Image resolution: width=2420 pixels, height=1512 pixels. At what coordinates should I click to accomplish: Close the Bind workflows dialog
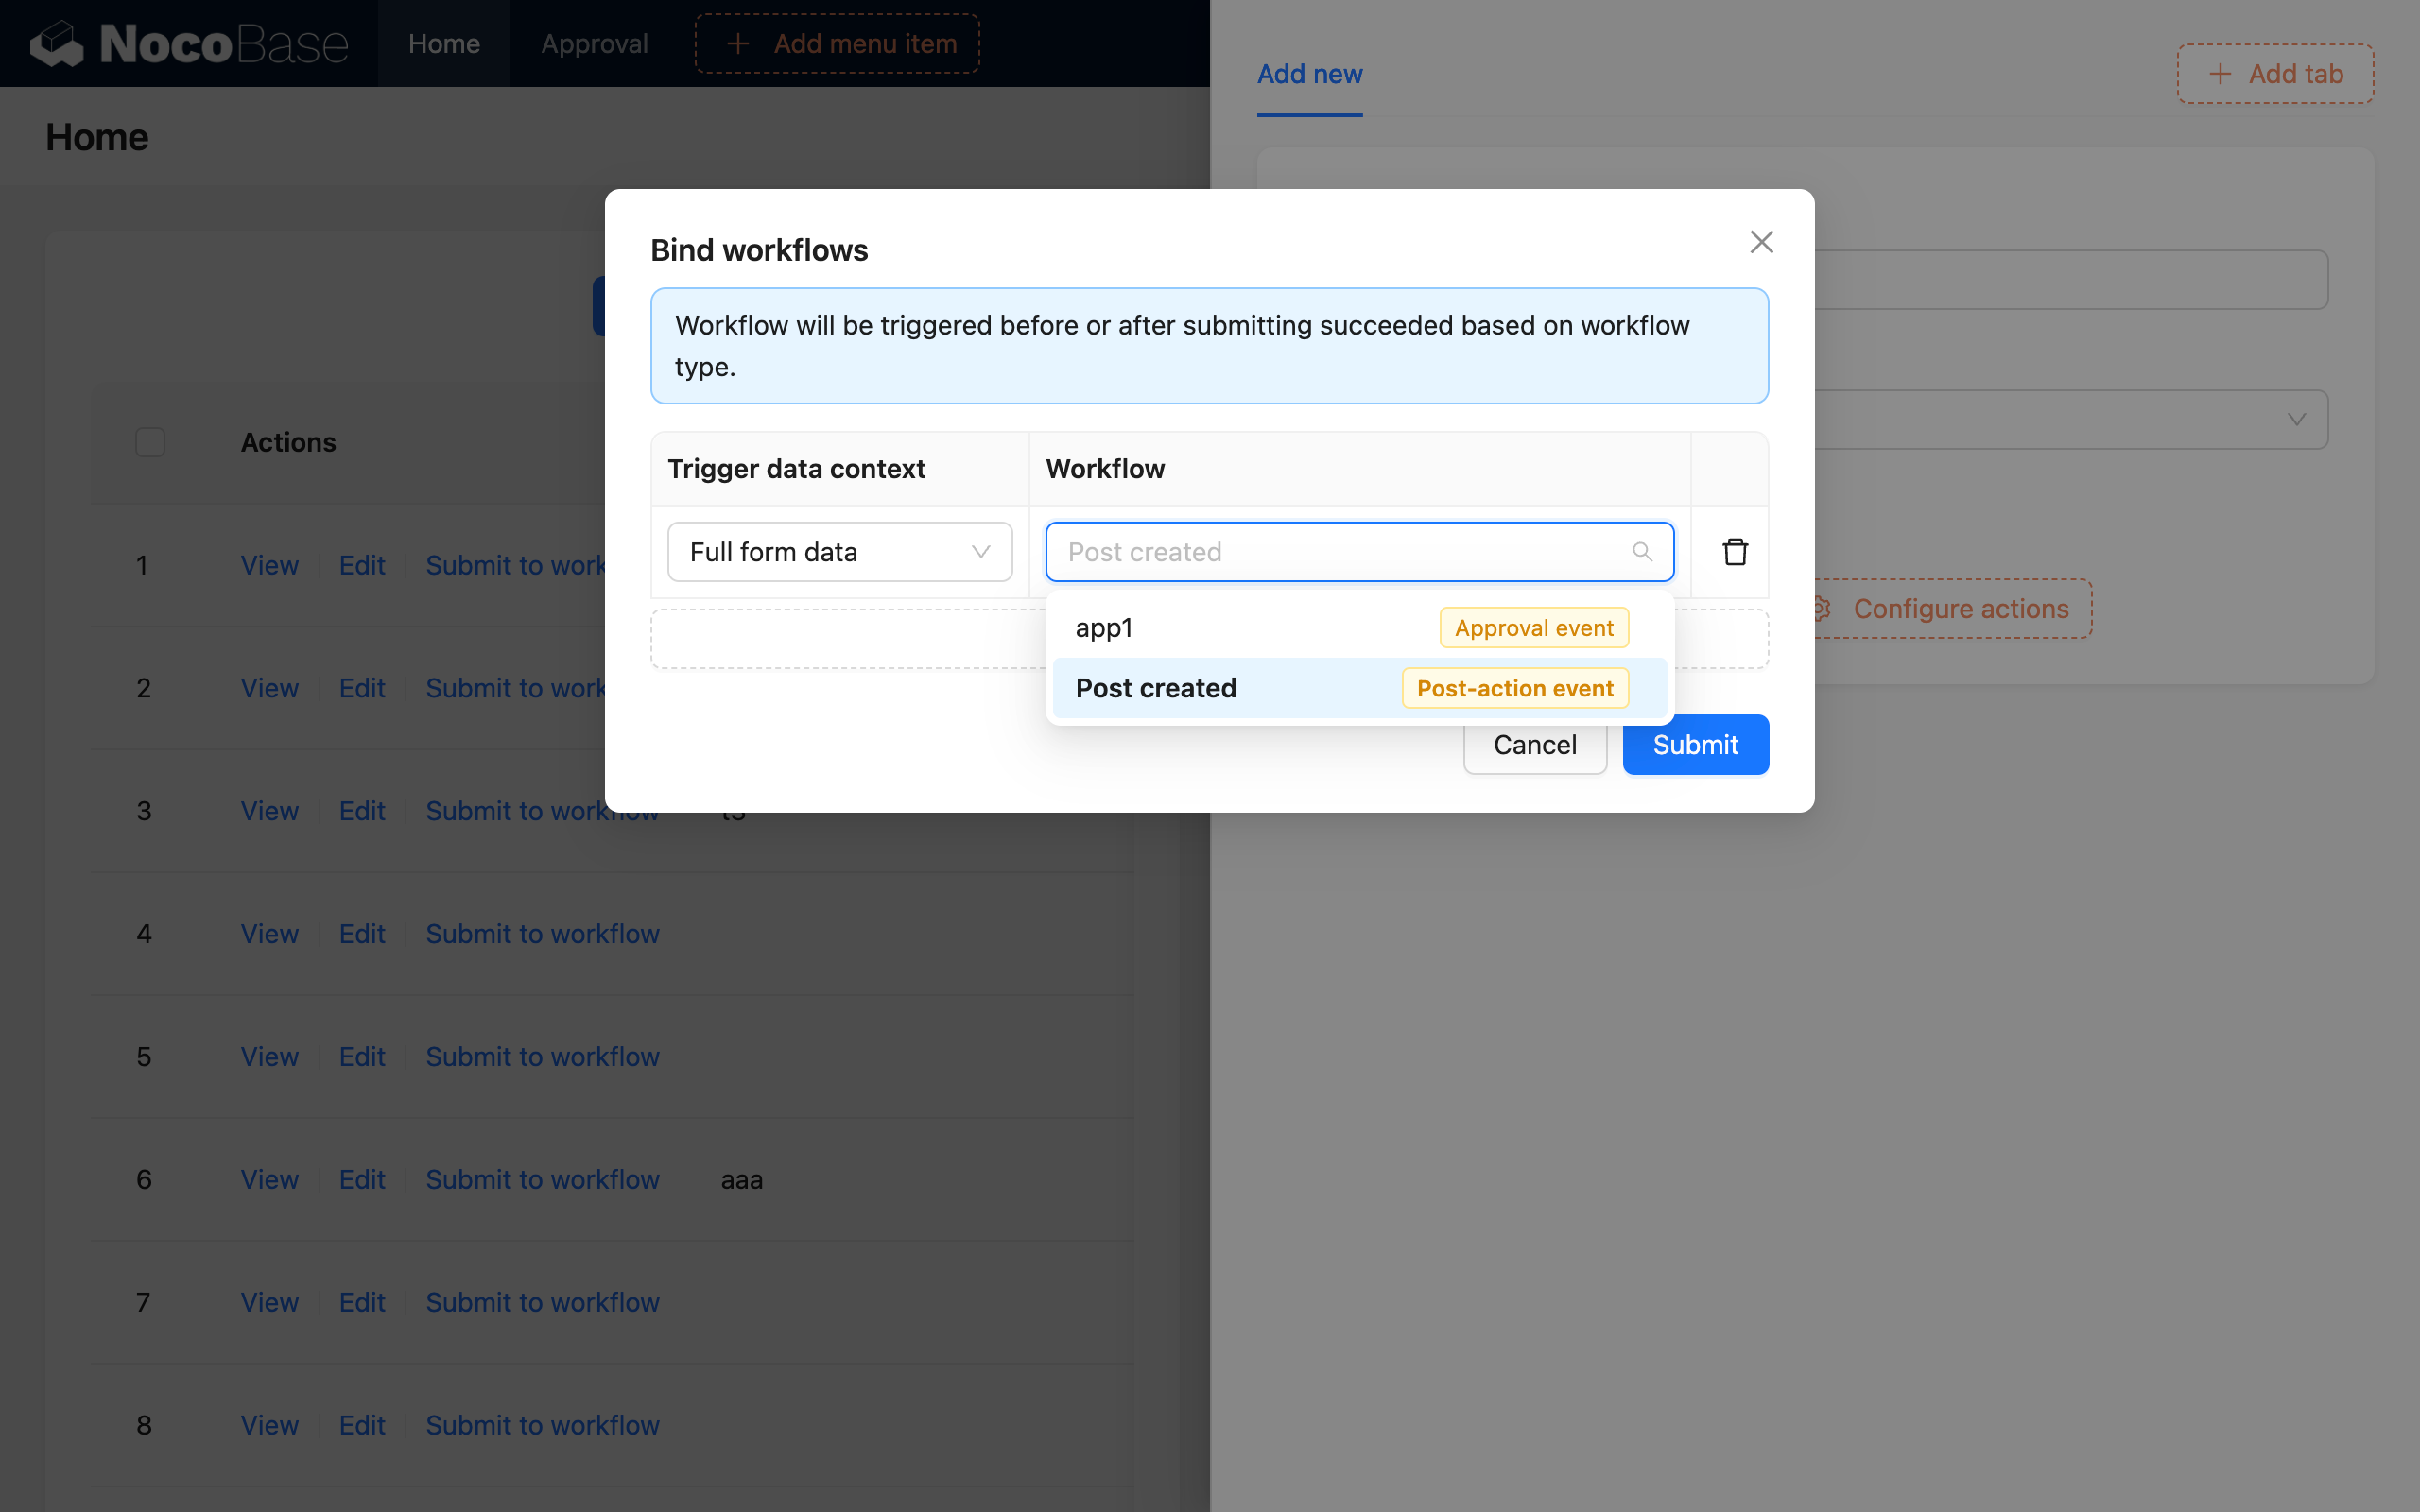[1761, 241]
